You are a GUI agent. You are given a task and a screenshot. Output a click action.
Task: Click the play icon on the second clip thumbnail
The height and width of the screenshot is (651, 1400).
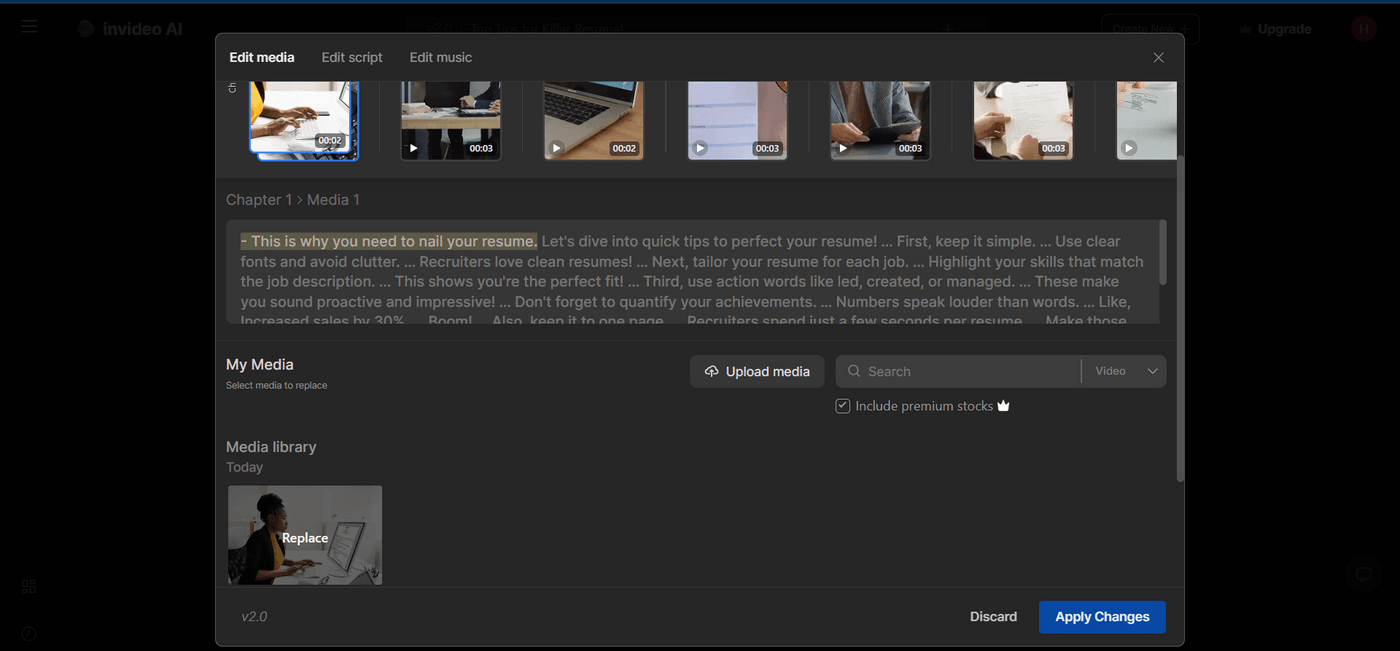click(x=414, y=148)
